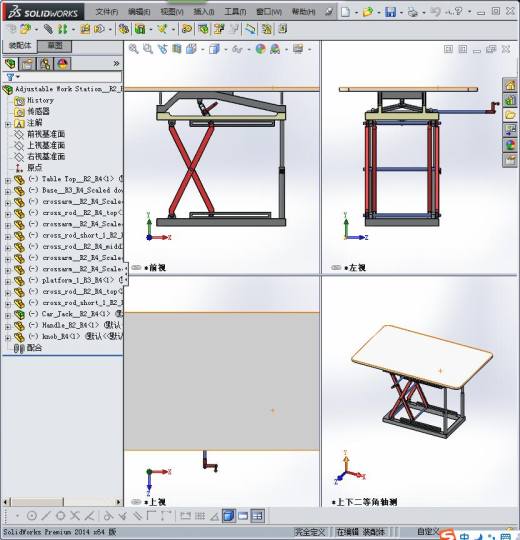
Task: Click the View Settings monitor icon
Action: pos(298,49)
